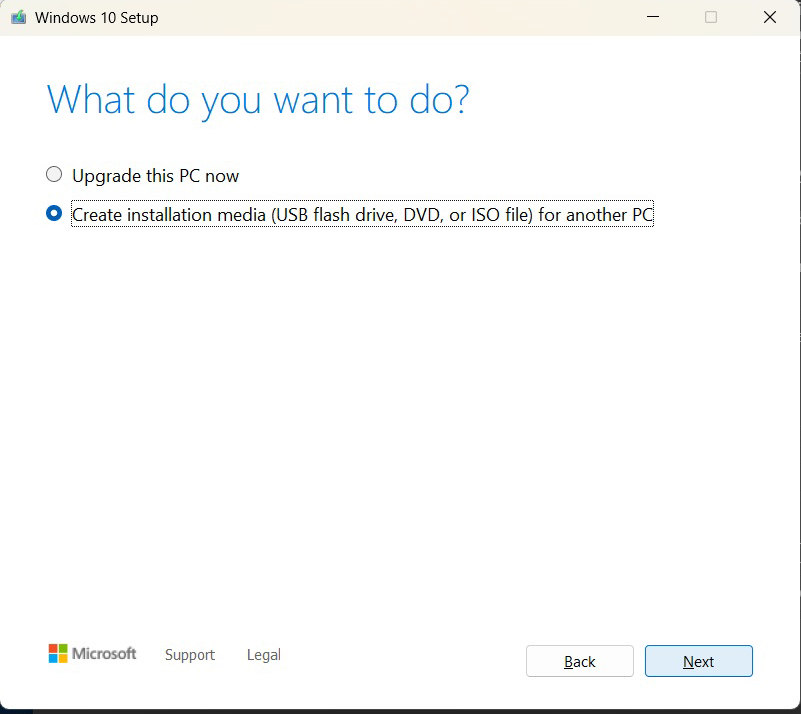Minimize the Windows 10 Setup window
Viewport: 801px width, 714px height.
click(x=653, y=17)
